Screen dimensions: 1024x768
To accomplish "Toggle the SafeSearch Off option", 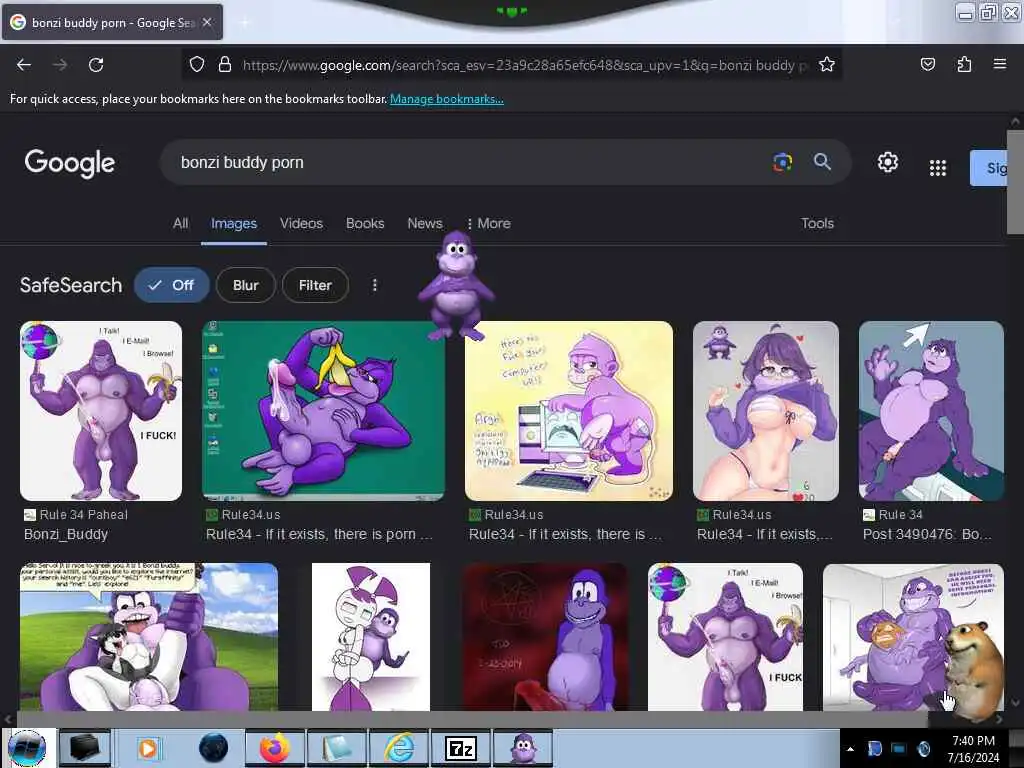I will [x=171, y=285].
